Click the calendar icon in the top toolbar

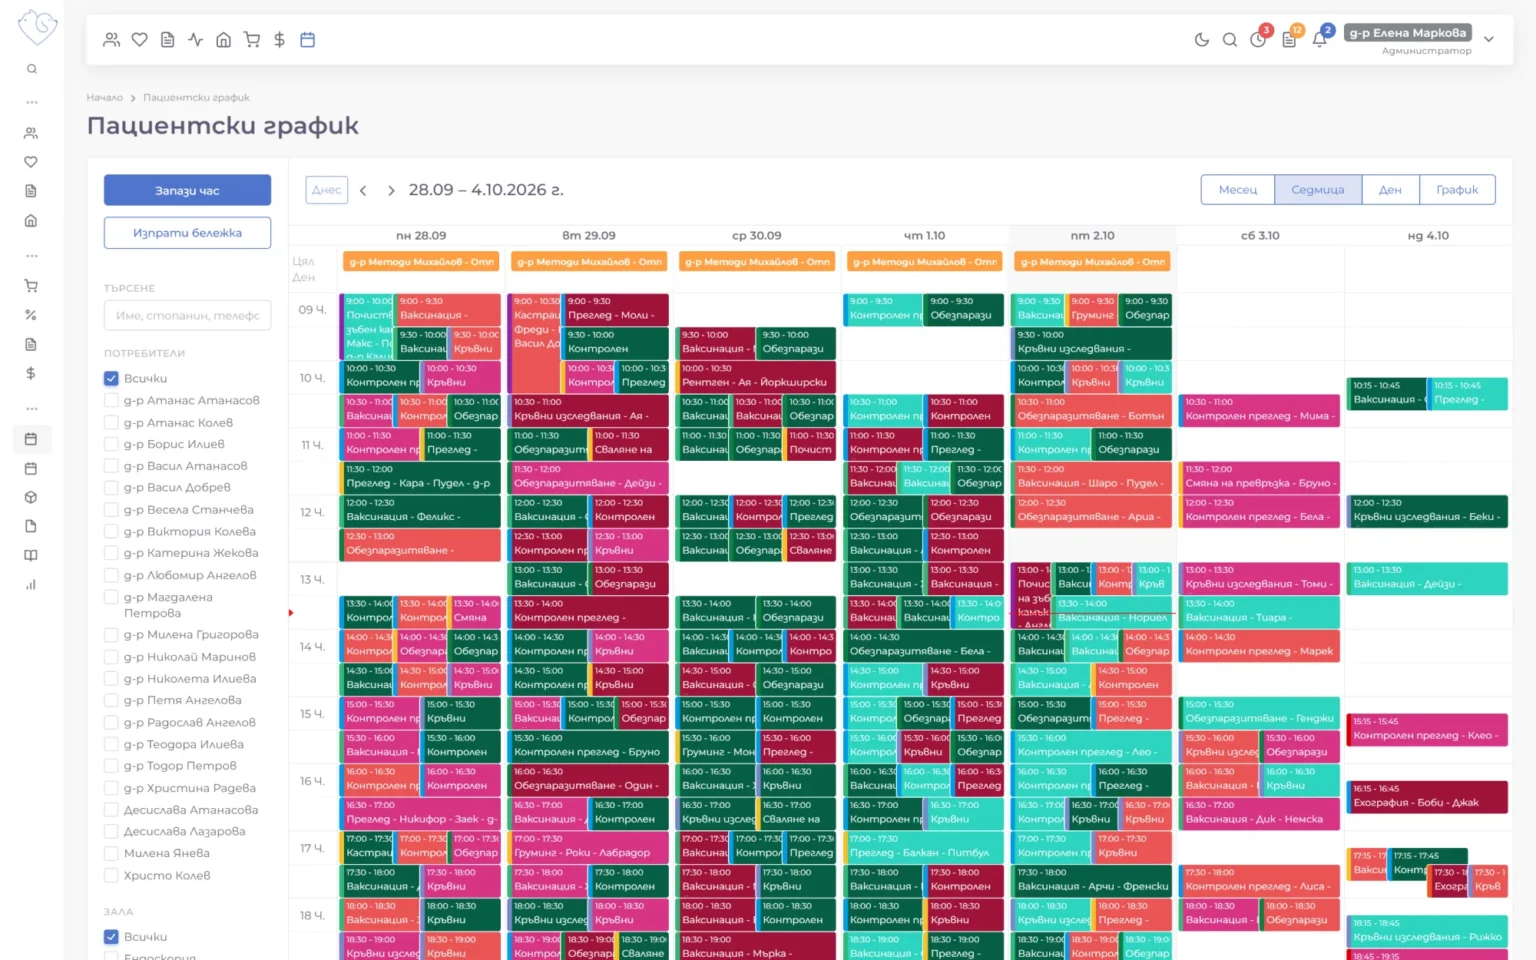point(308,40)
